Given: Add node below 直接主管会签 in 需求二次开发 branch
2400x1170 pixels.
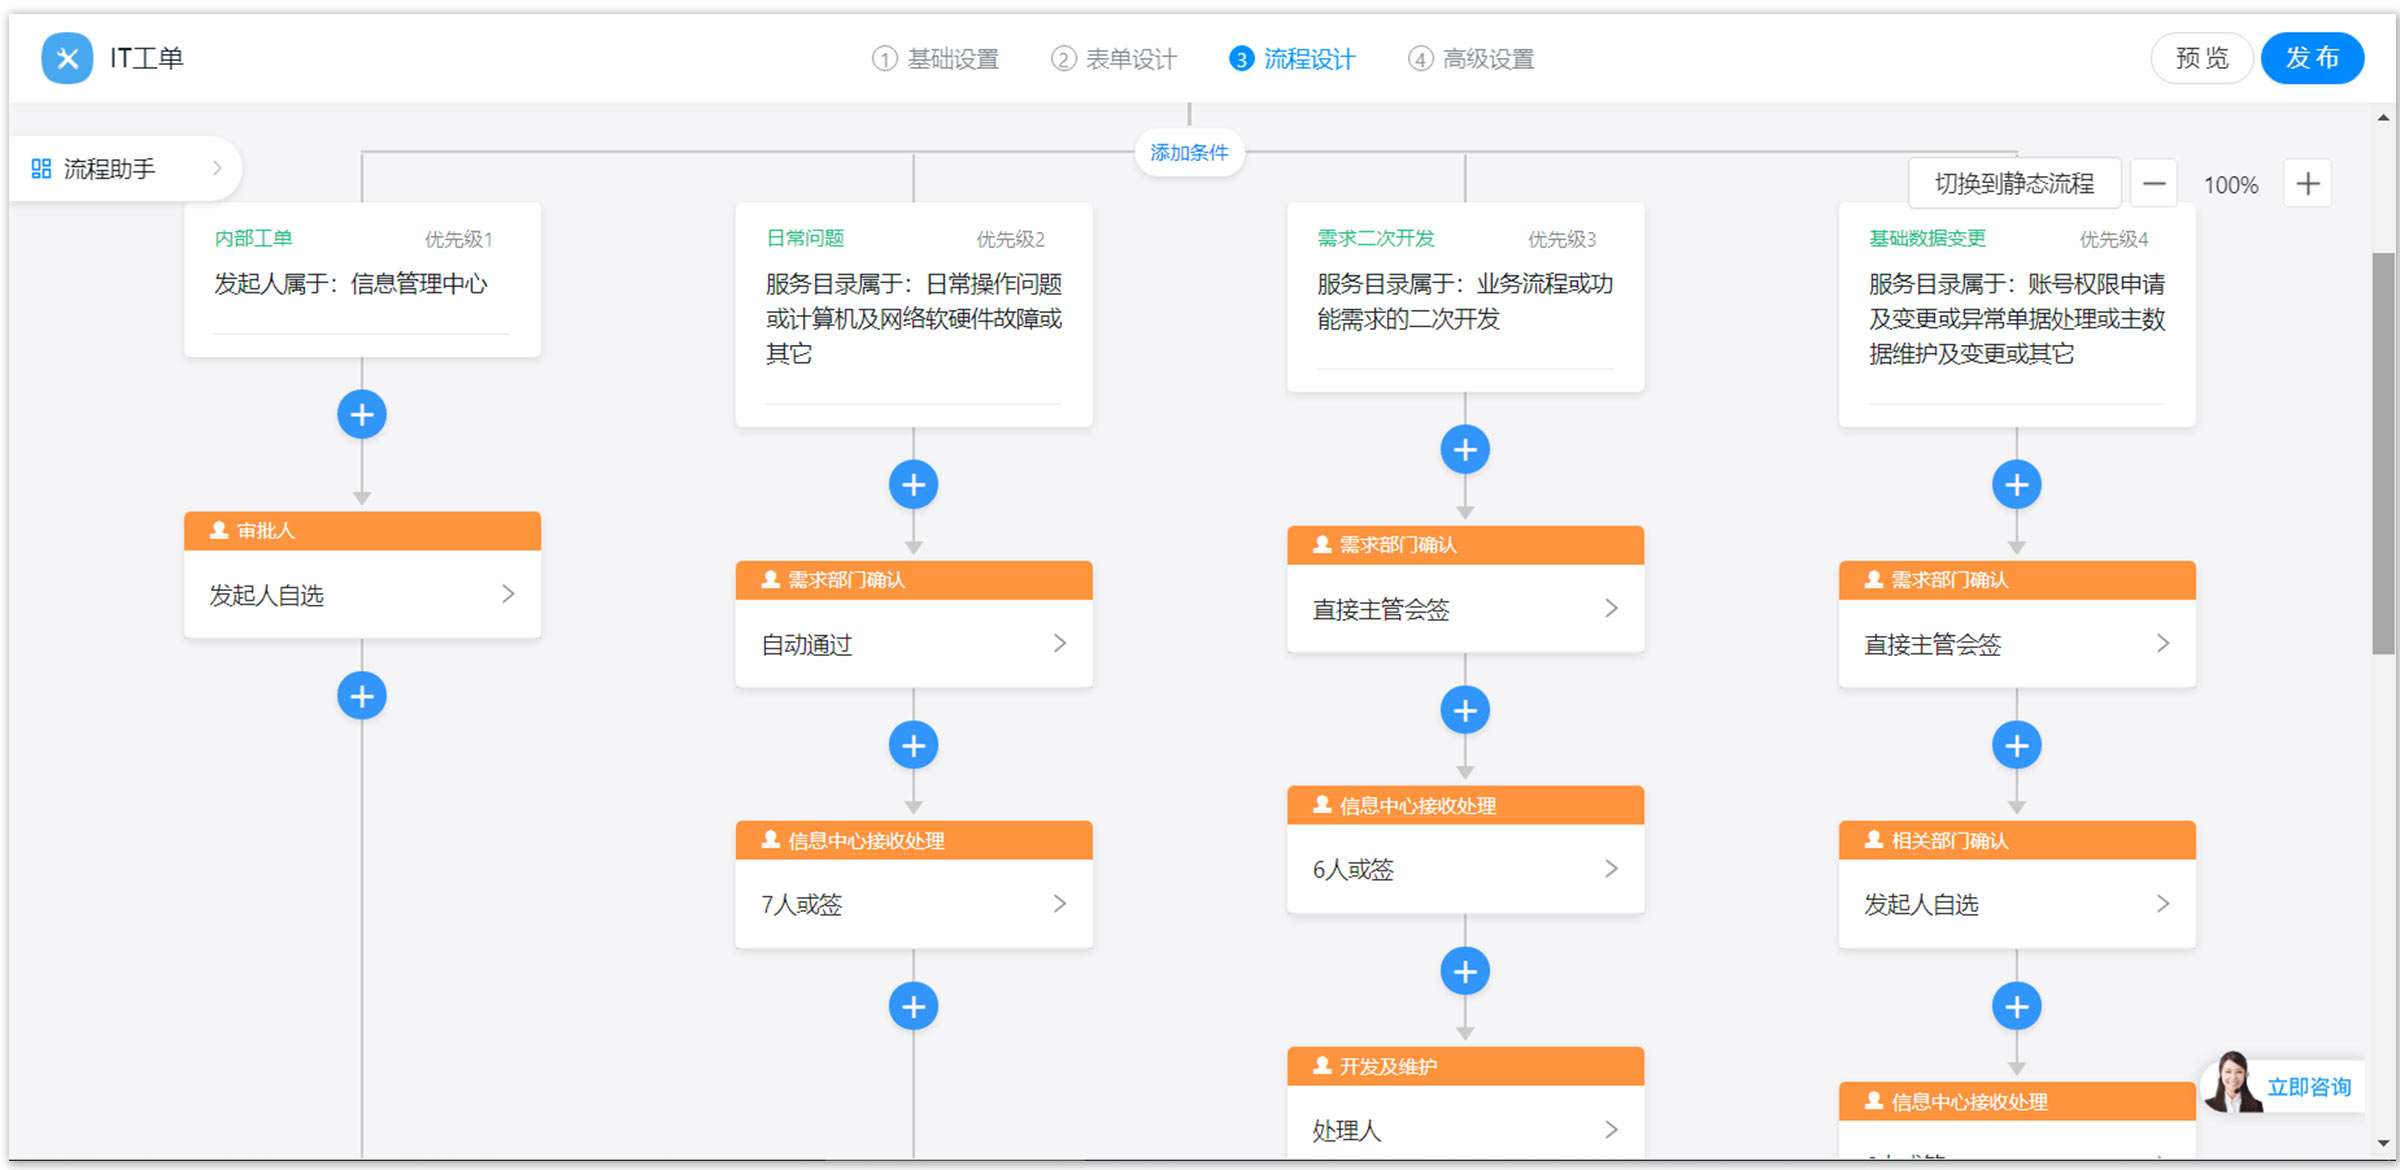Looking at the screenshot, I should (1464, 709).
